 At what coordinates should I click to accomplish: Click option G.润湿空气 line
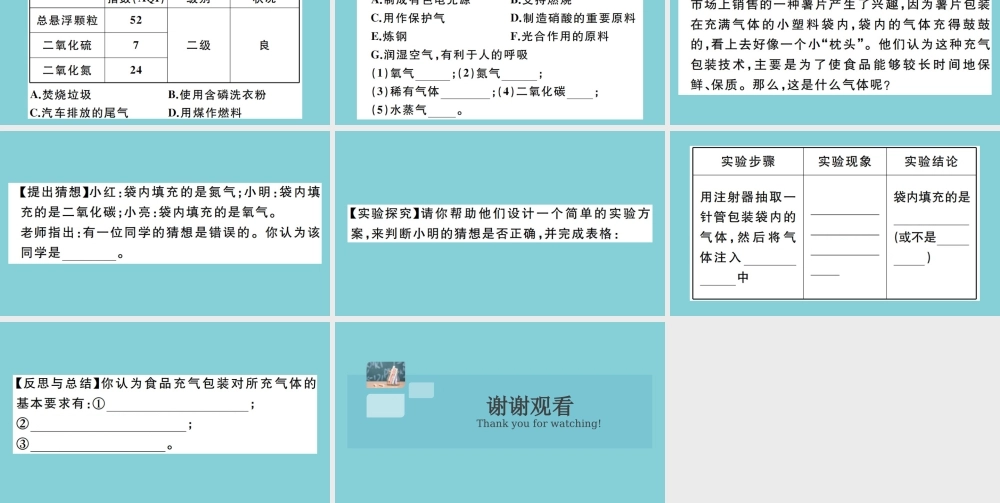[450, 55]
